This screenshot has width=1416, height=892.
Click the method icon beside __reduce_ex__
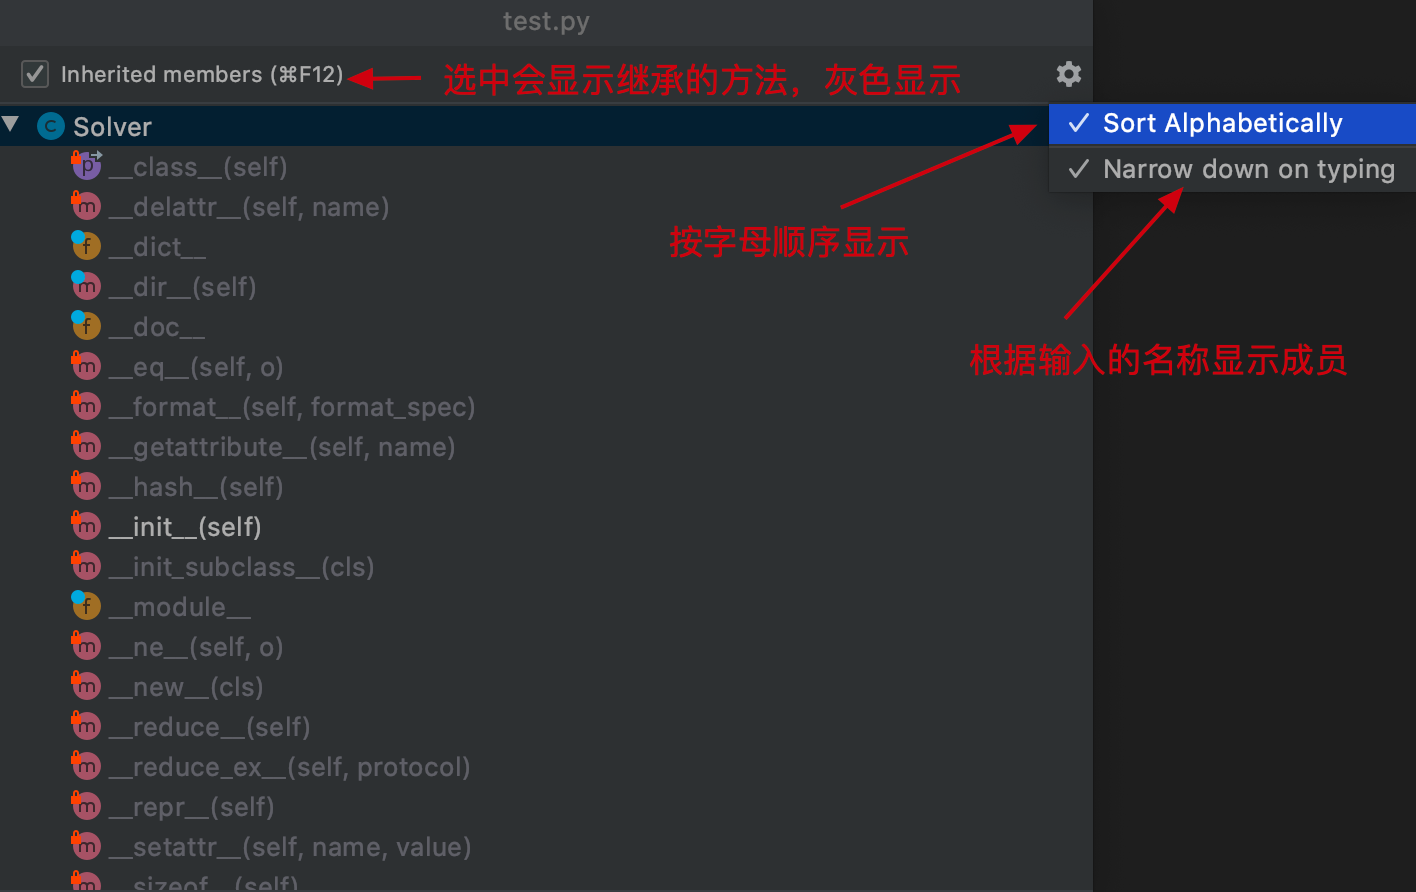(87, 766)
